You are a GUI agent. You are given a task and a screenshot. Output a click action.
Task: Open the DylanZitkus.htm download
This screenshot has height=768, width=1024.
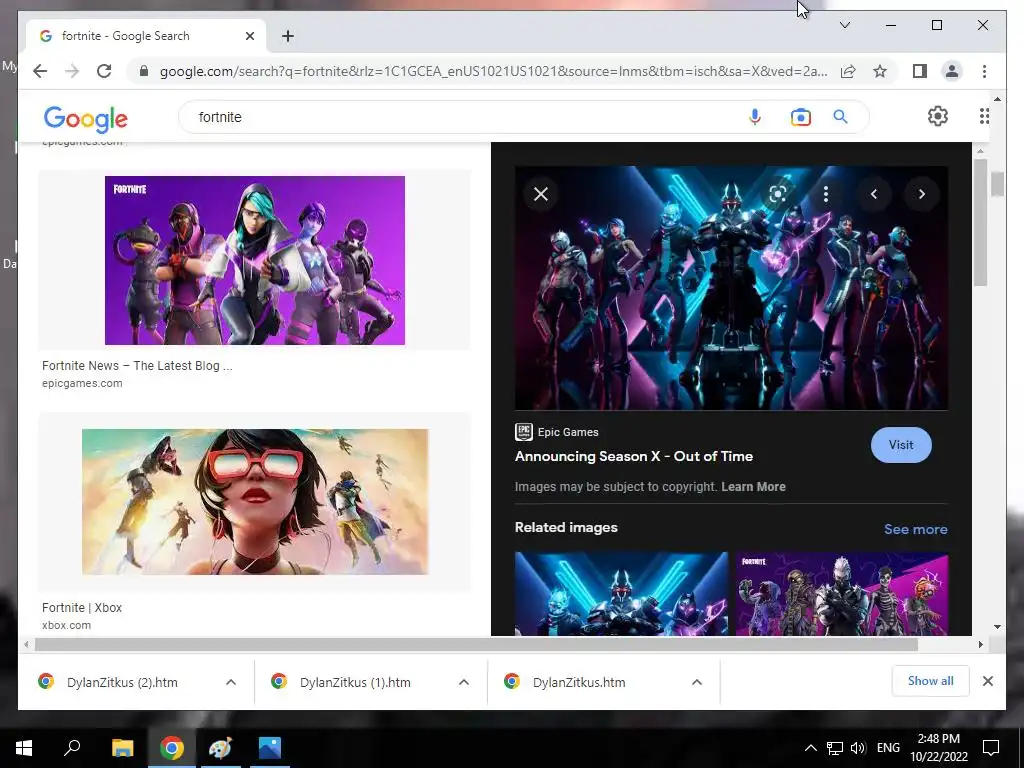tap(579, 682)
